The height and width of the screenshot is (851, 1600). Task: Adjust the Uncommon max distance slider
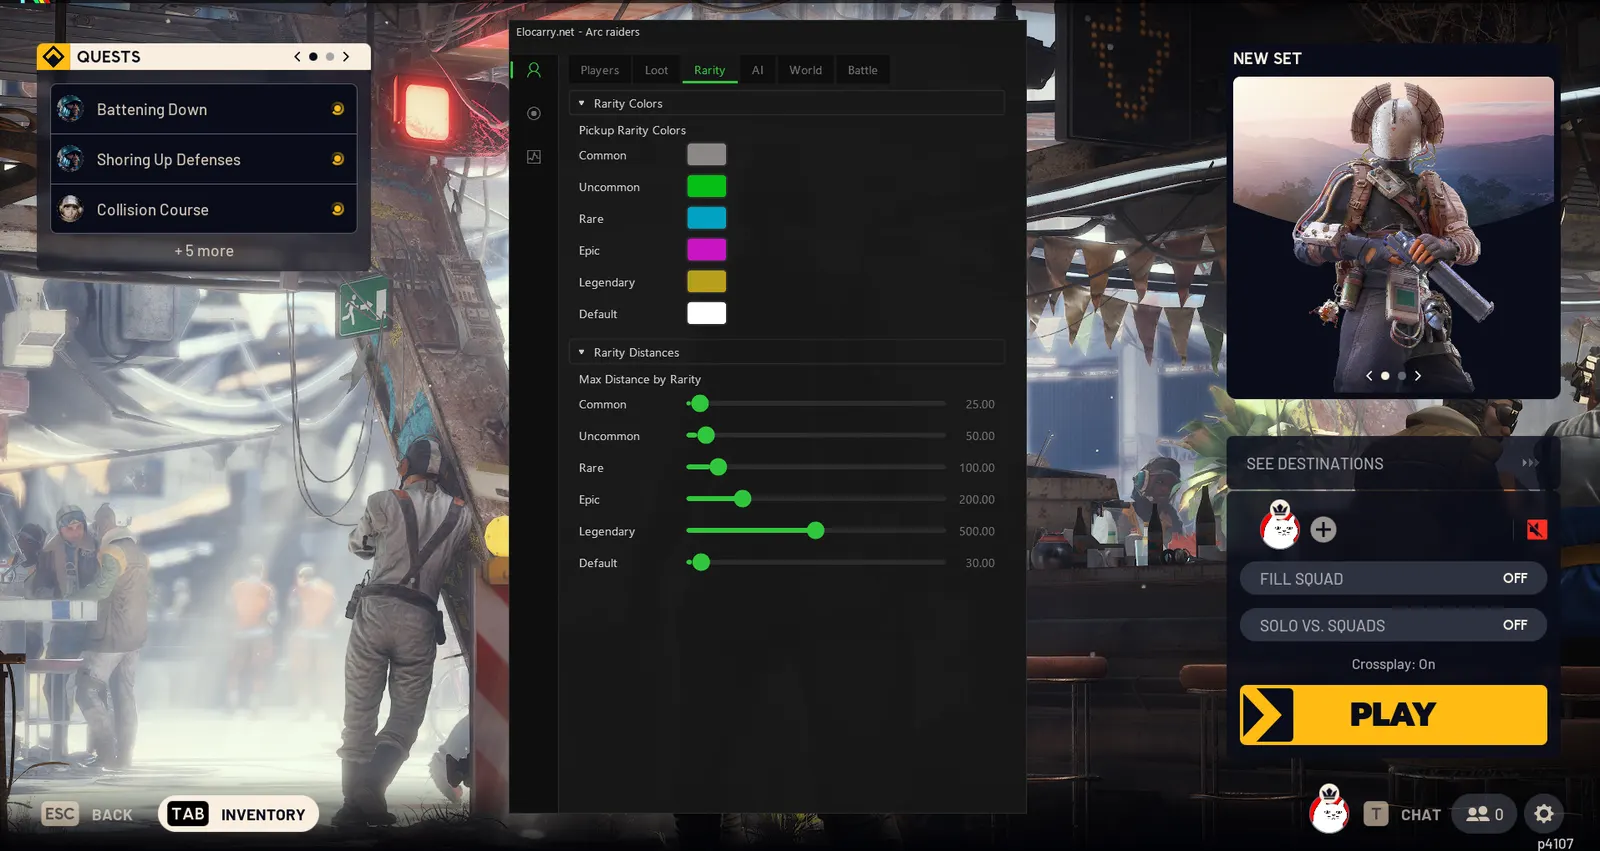tap(816, 435)
